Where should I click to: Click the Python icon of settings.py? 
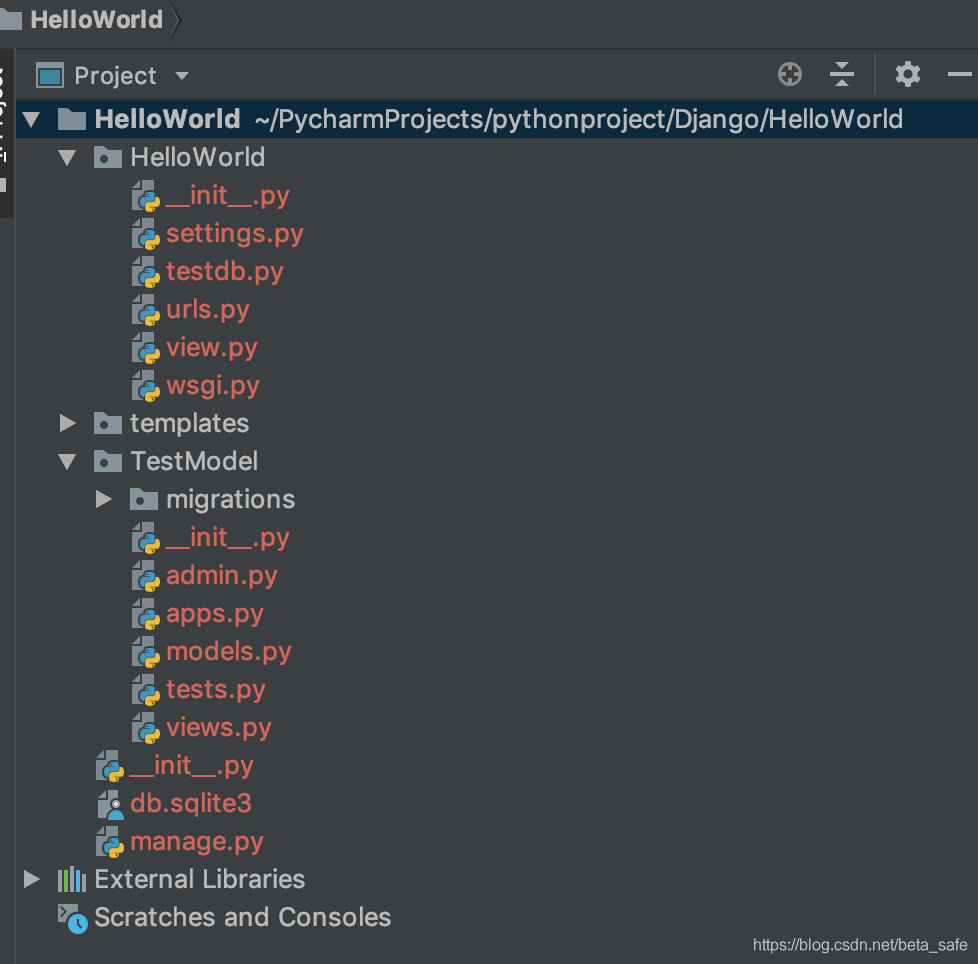146,234
